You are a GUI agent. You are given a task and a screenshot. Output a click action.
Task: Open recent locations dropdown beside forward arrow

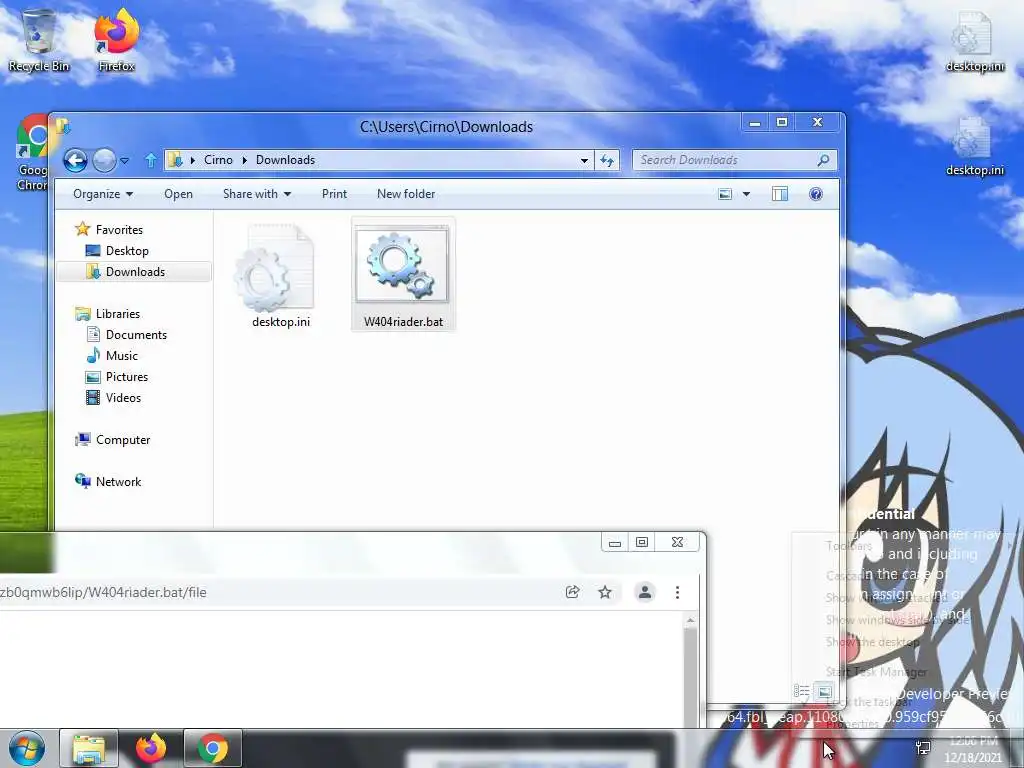125,160
